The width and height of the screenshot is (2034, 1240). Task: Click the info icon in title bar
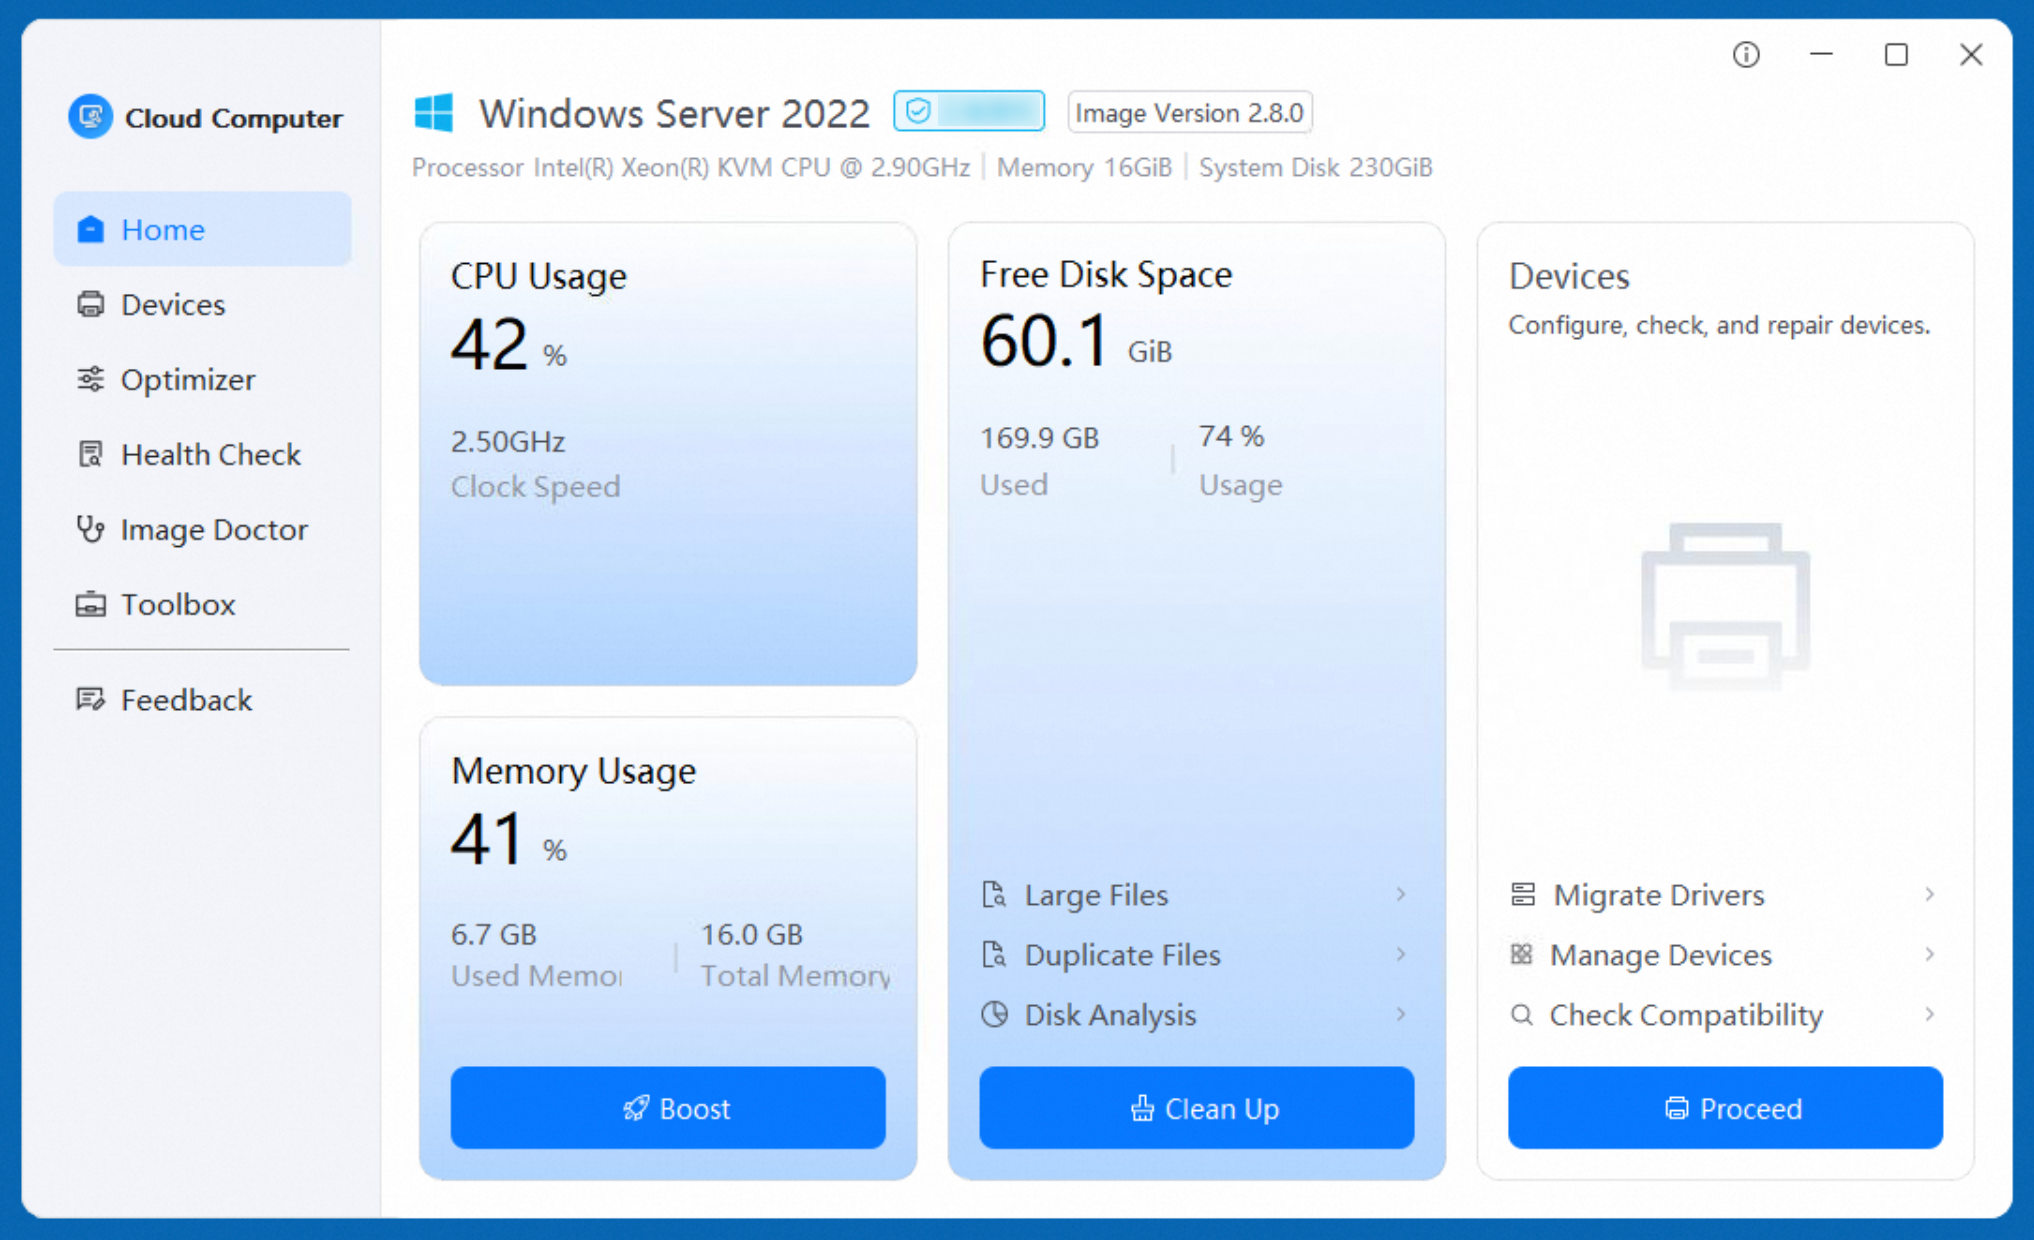pyautogui.click(x=1746, y=55)
